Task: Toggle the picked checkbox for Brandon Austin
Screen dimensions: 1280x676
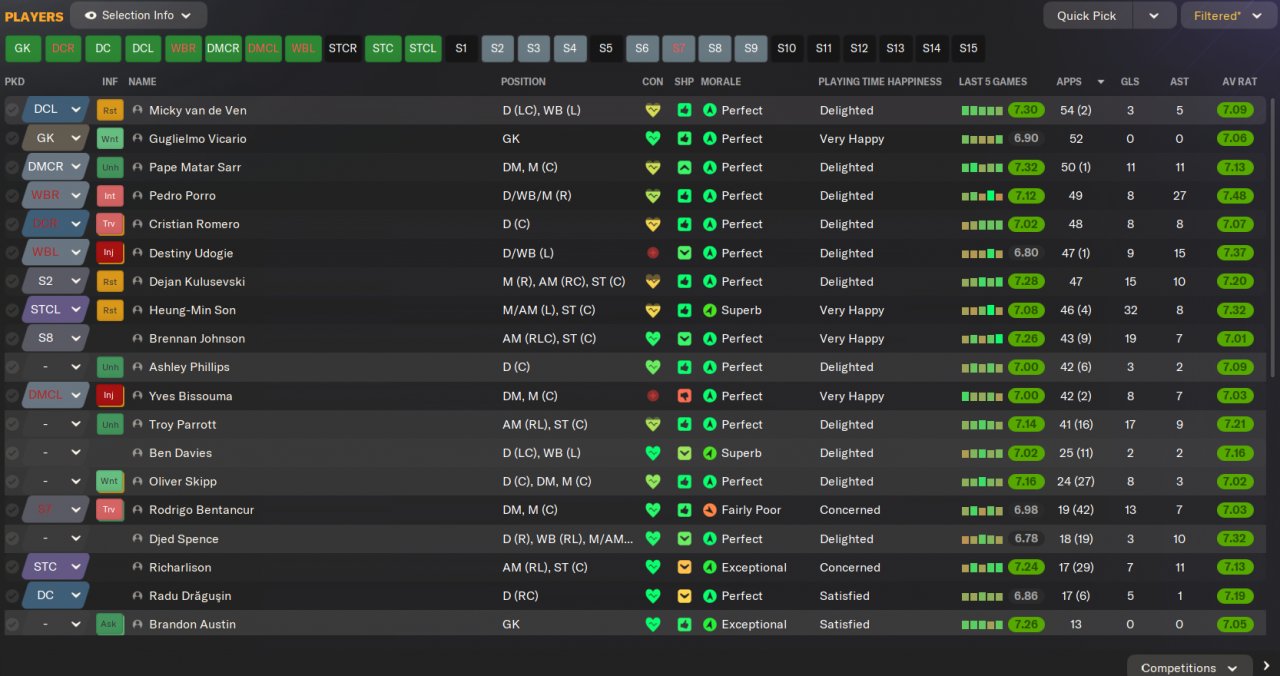Action: pos(12,624)
